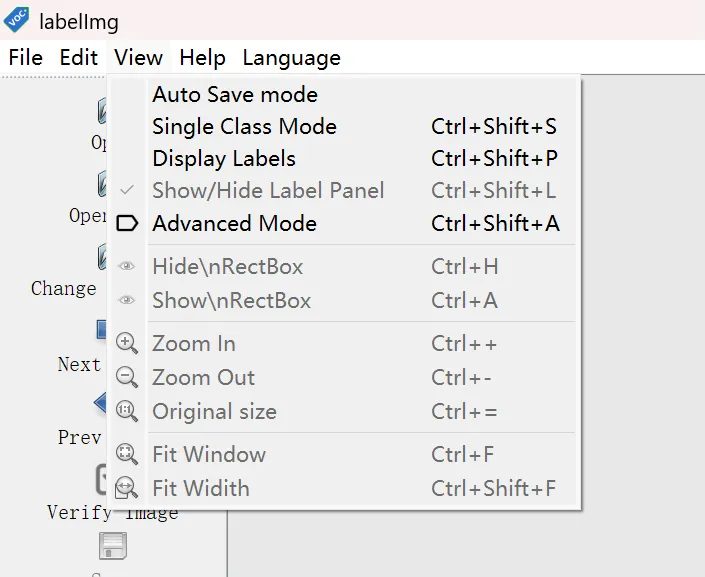705x577 pixels.
Task: Toggle Show/Hide Label Panel checkmark
Action: pos(127,190)
